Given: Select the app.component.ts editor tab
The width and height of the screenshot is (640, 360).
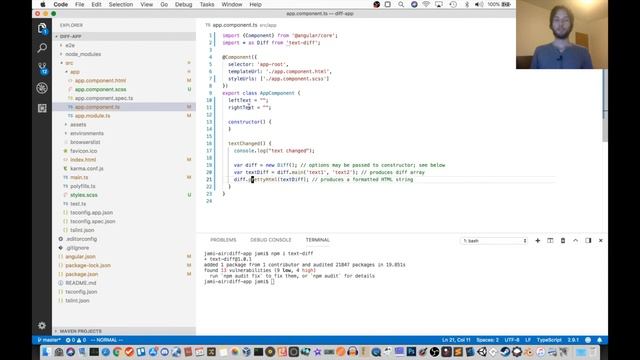Looking at the screenshot, I should 241,25.
